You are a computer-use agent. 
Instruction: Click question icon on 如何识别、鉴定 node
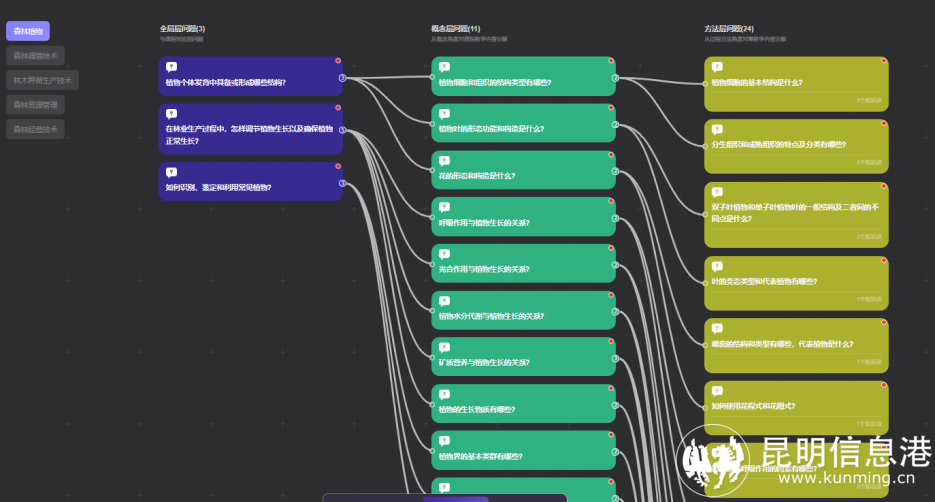coord(171,172)
